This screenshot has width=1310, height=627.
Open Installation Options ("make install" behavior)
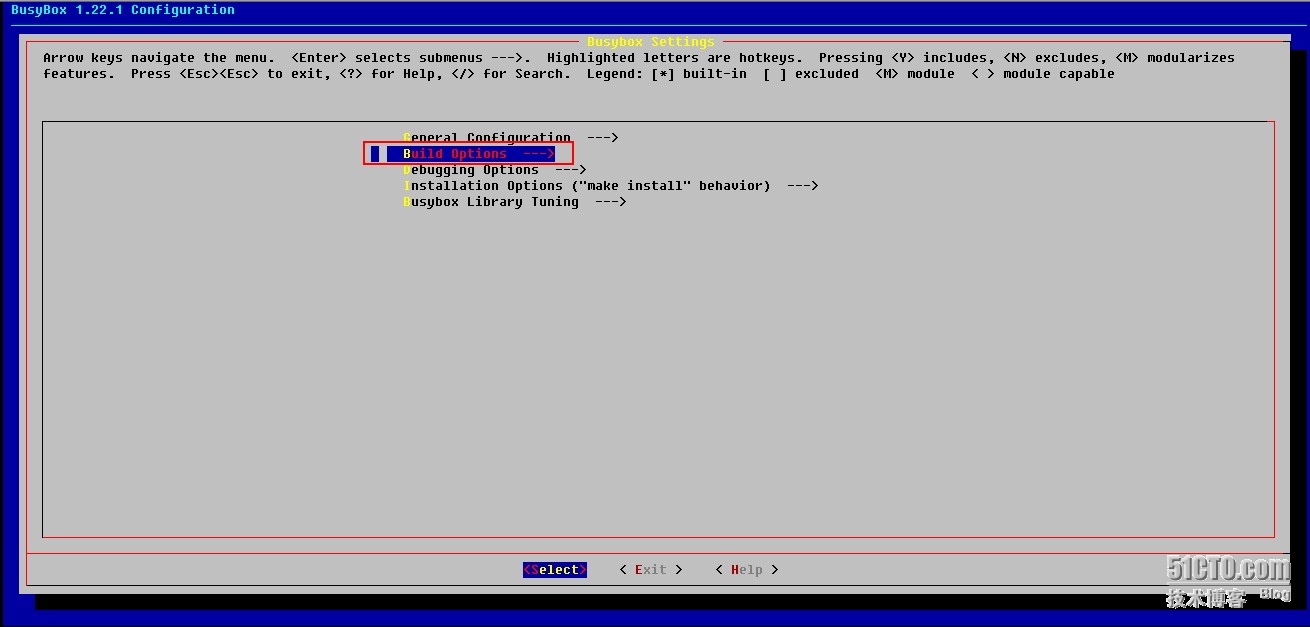[x=611, y=186]
